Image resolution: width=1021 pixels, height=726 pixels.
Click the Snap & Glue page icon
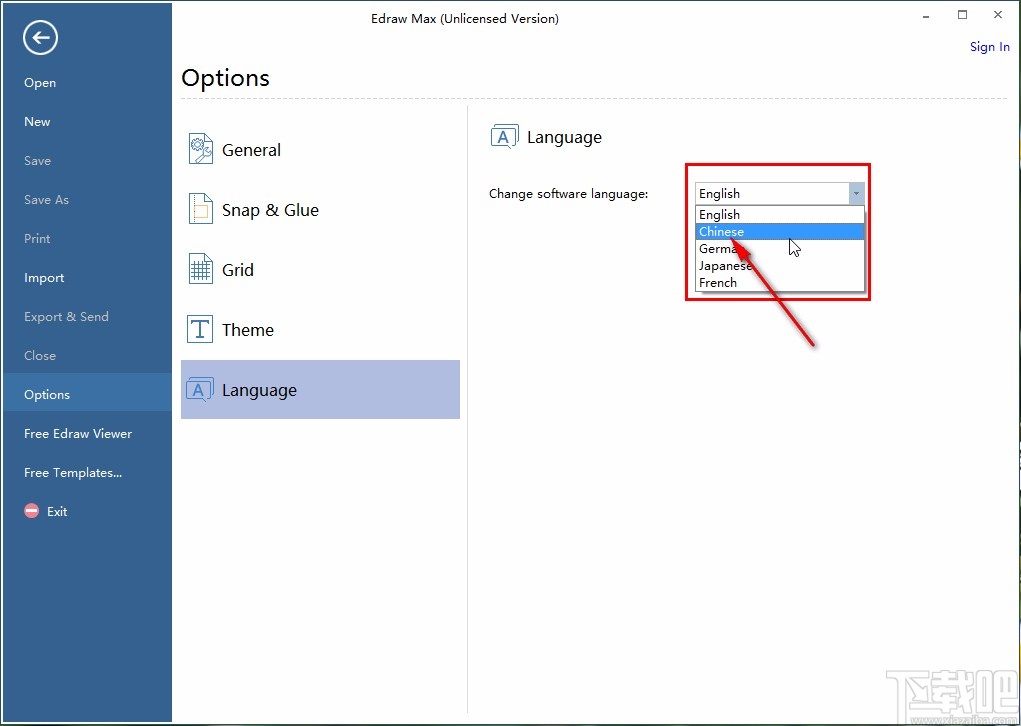[201, 209]
